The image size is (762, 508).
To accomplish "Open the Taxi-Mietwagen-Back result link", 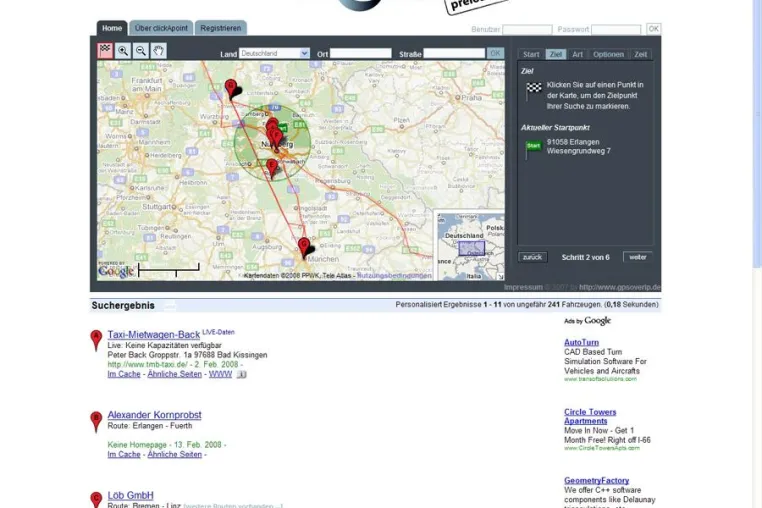I will (154, 334).
